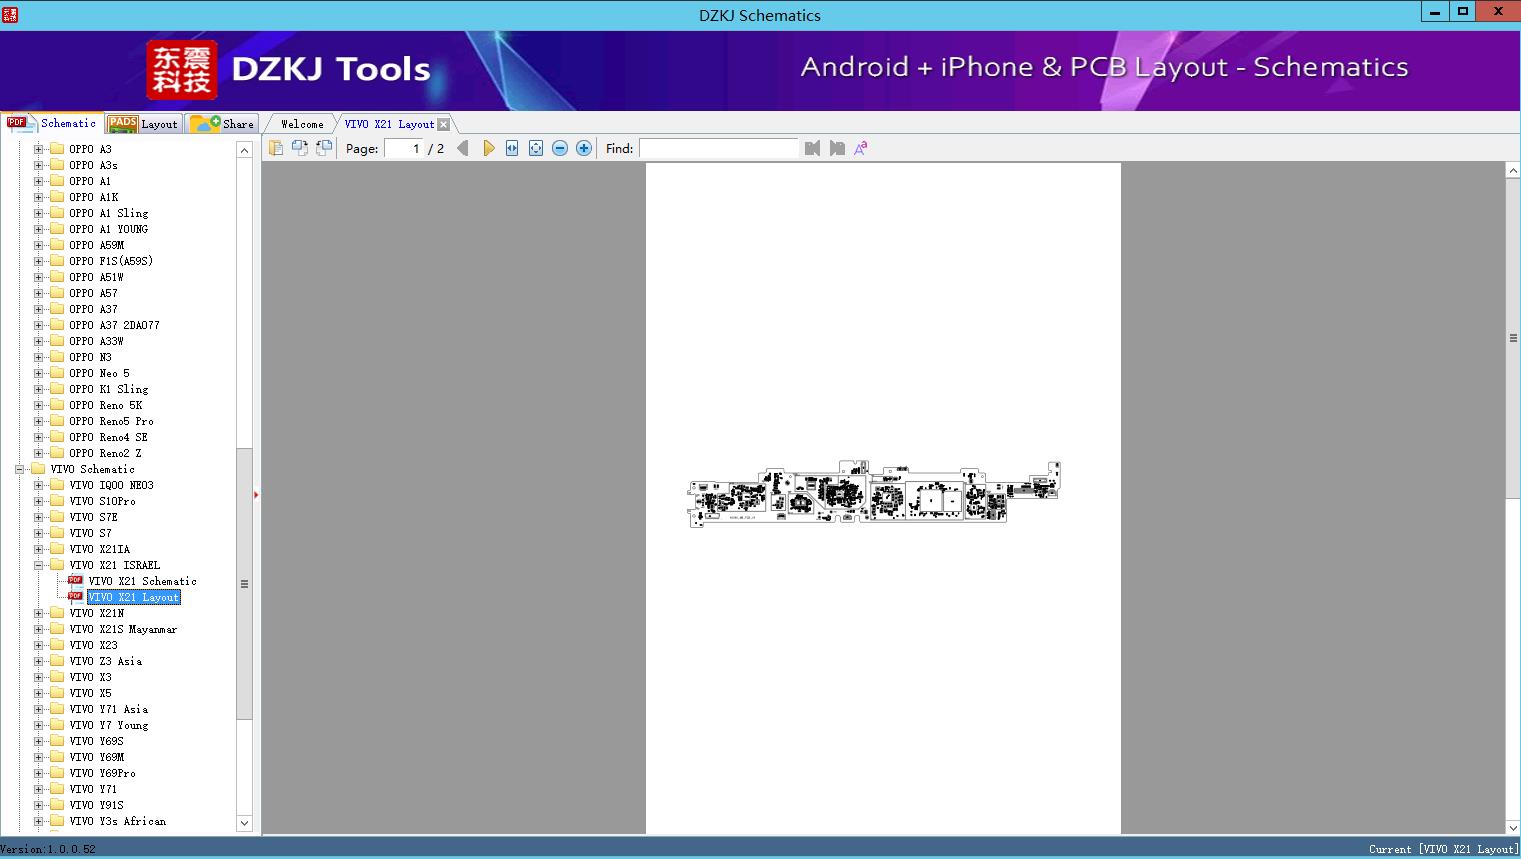Zoom out with the minus icon
Screen dimensions: 1521x859
(x=560, y=148)
